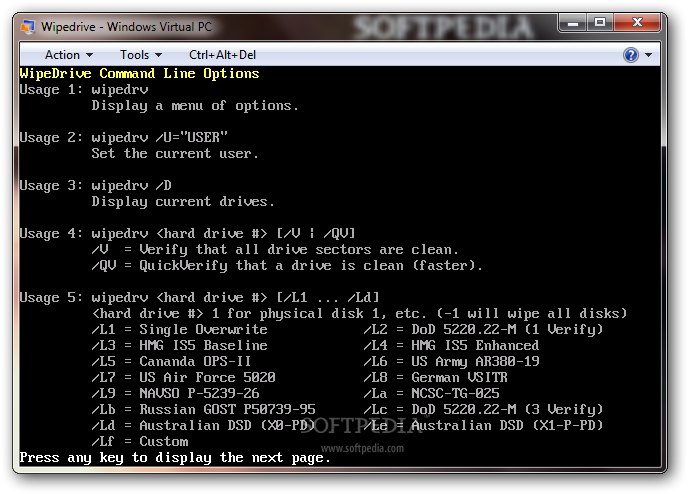Maximize the Wipedrive virtual PC window
This screenshot has height=494, width=688.
pos(600,23)
